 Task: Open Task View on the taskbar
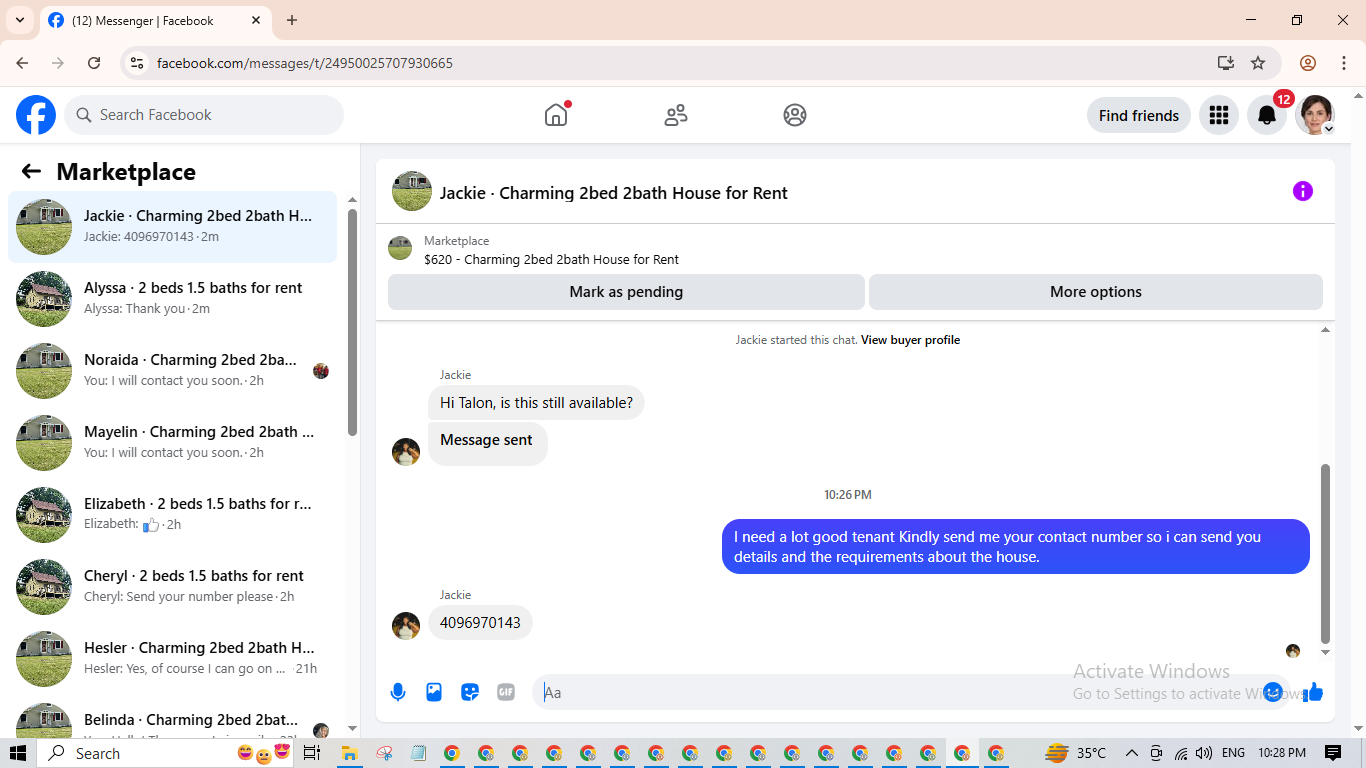[x=311, y=753]
